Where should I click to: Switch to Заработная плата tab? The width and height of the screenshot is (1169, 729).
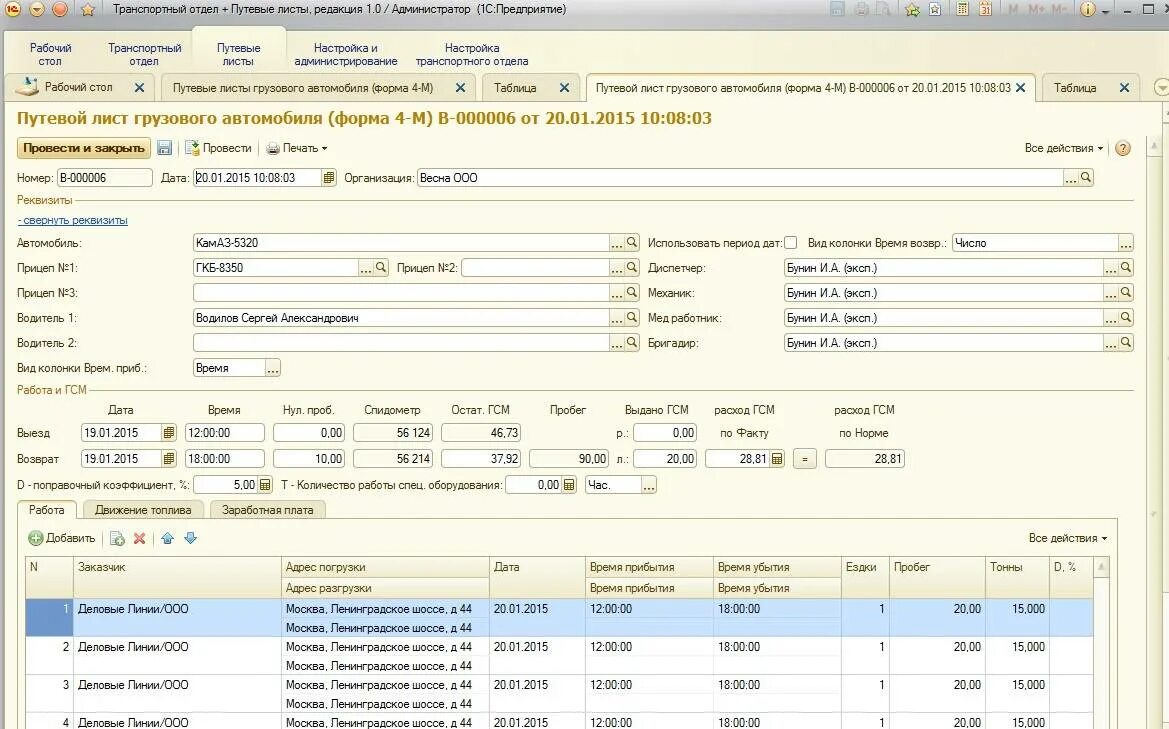coord(268,510)
